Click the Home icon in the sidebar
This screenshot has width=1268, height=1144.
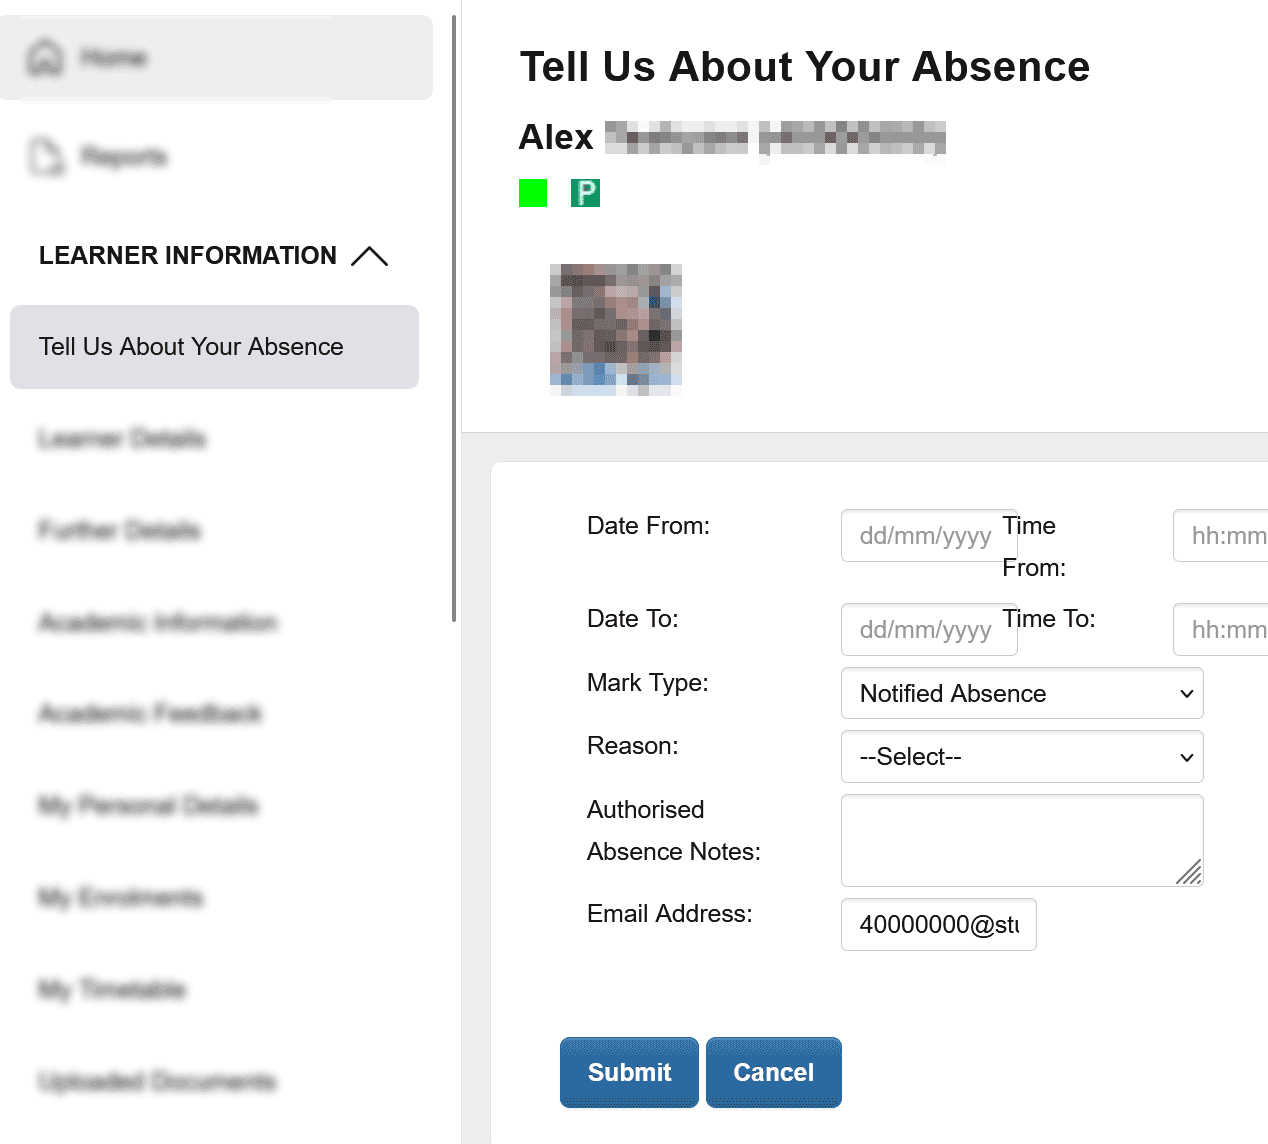pyautogui.click(x=45, y=58)
